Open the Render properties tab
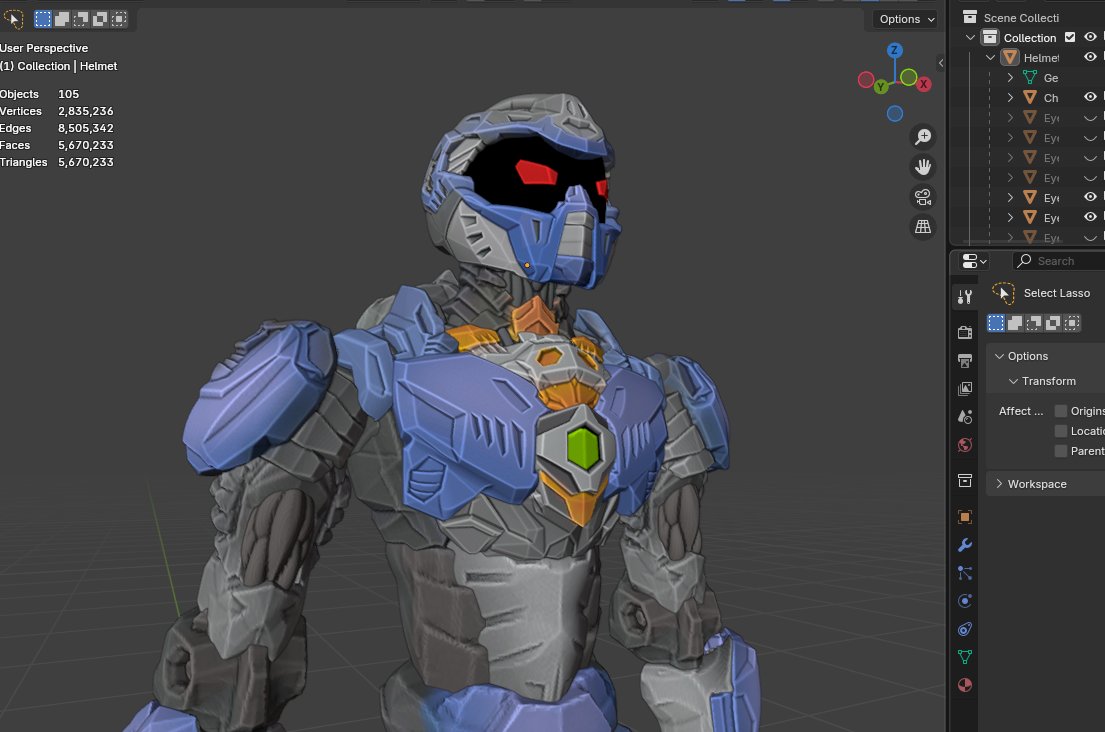 tap(965, 332)
